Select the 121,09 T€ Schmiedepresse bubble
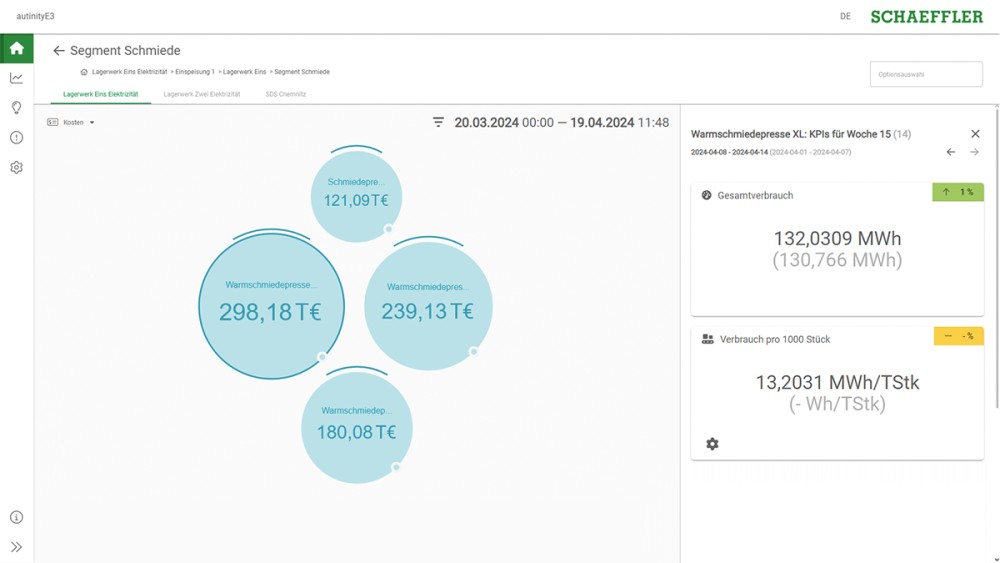This screenshot has height=563, width=1000. [x=356, y=196]
